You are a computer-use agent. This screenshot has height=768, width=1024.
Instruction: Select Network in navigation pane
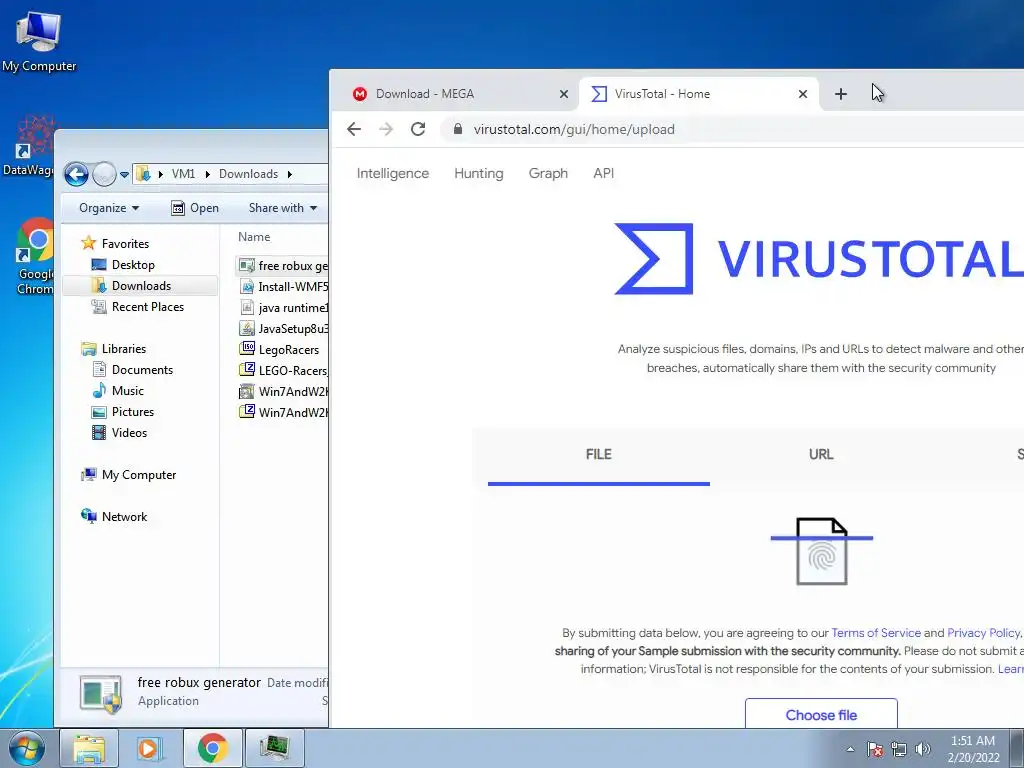(x=114, y=517)
